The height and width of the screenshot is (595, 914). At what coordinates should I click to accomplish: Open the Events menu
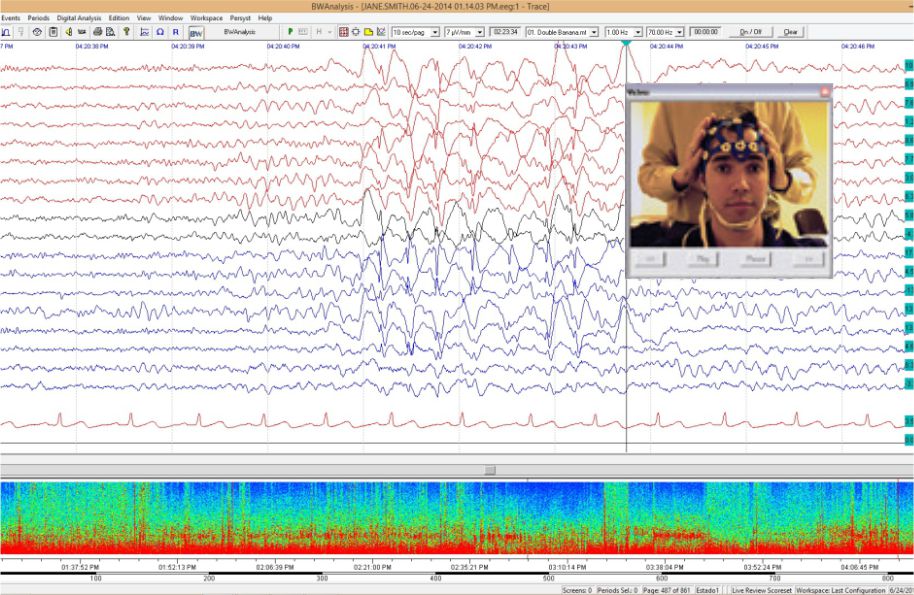(10, 18)
